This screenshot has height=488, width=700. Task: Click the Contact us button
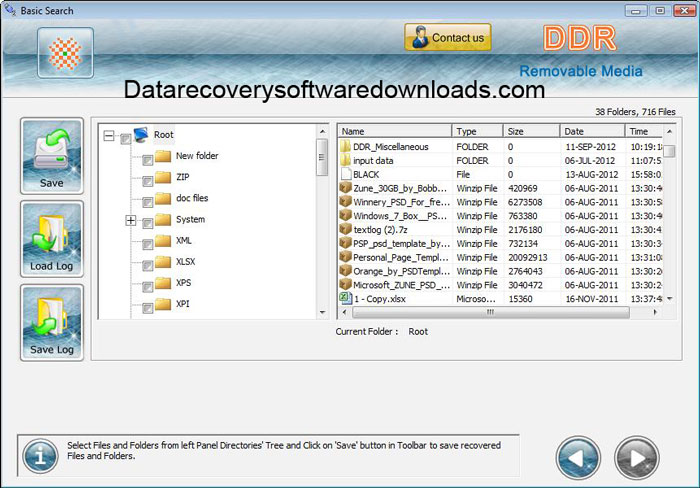tap(448, 38)
